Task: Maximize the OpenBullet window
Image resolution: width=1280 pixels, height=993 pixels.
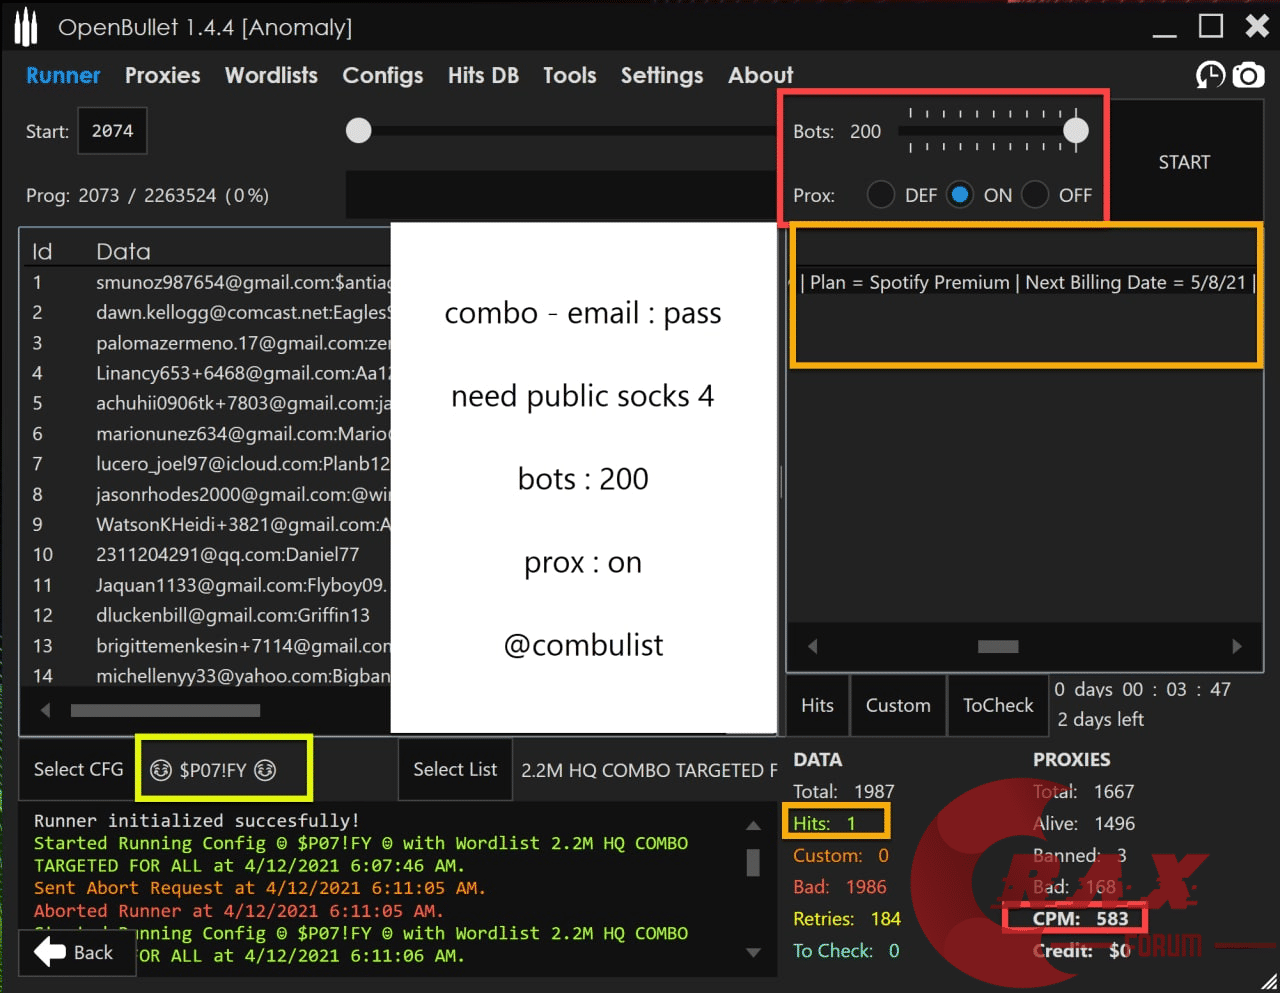Action: point(1211,26)
